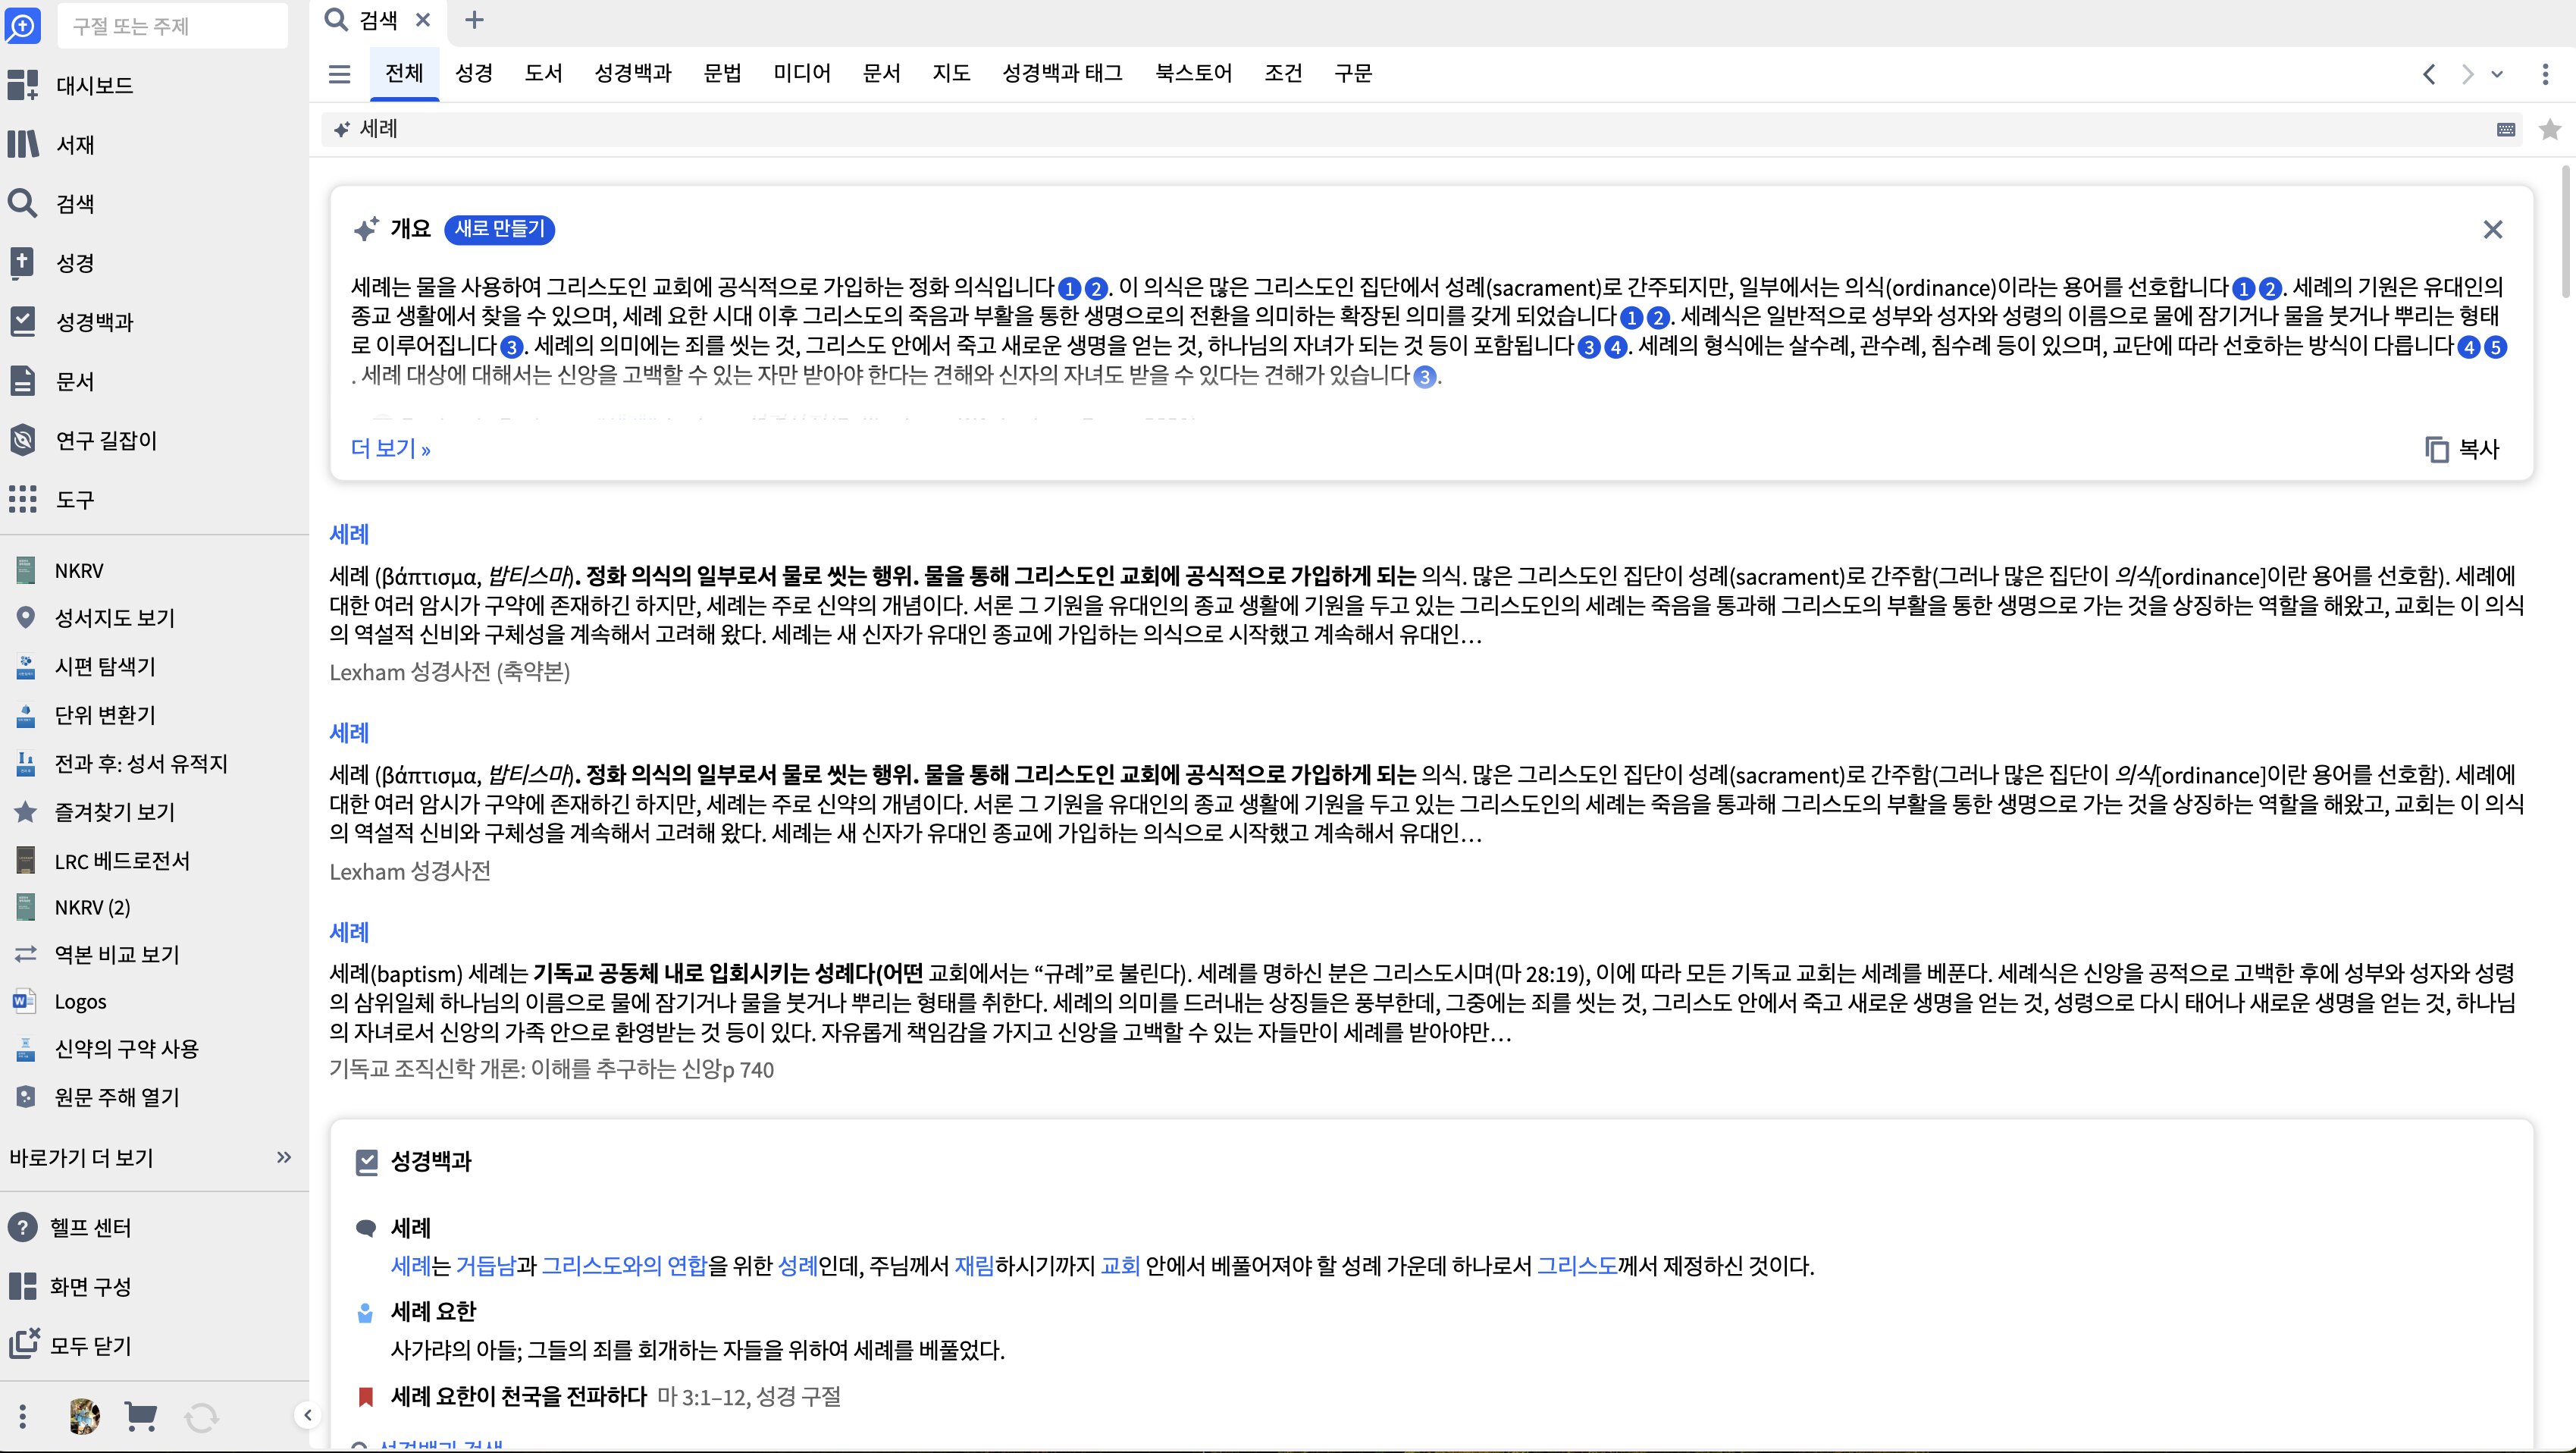Open the user profile avatar
The image size is (2576, 1453).
(84, 1416)
